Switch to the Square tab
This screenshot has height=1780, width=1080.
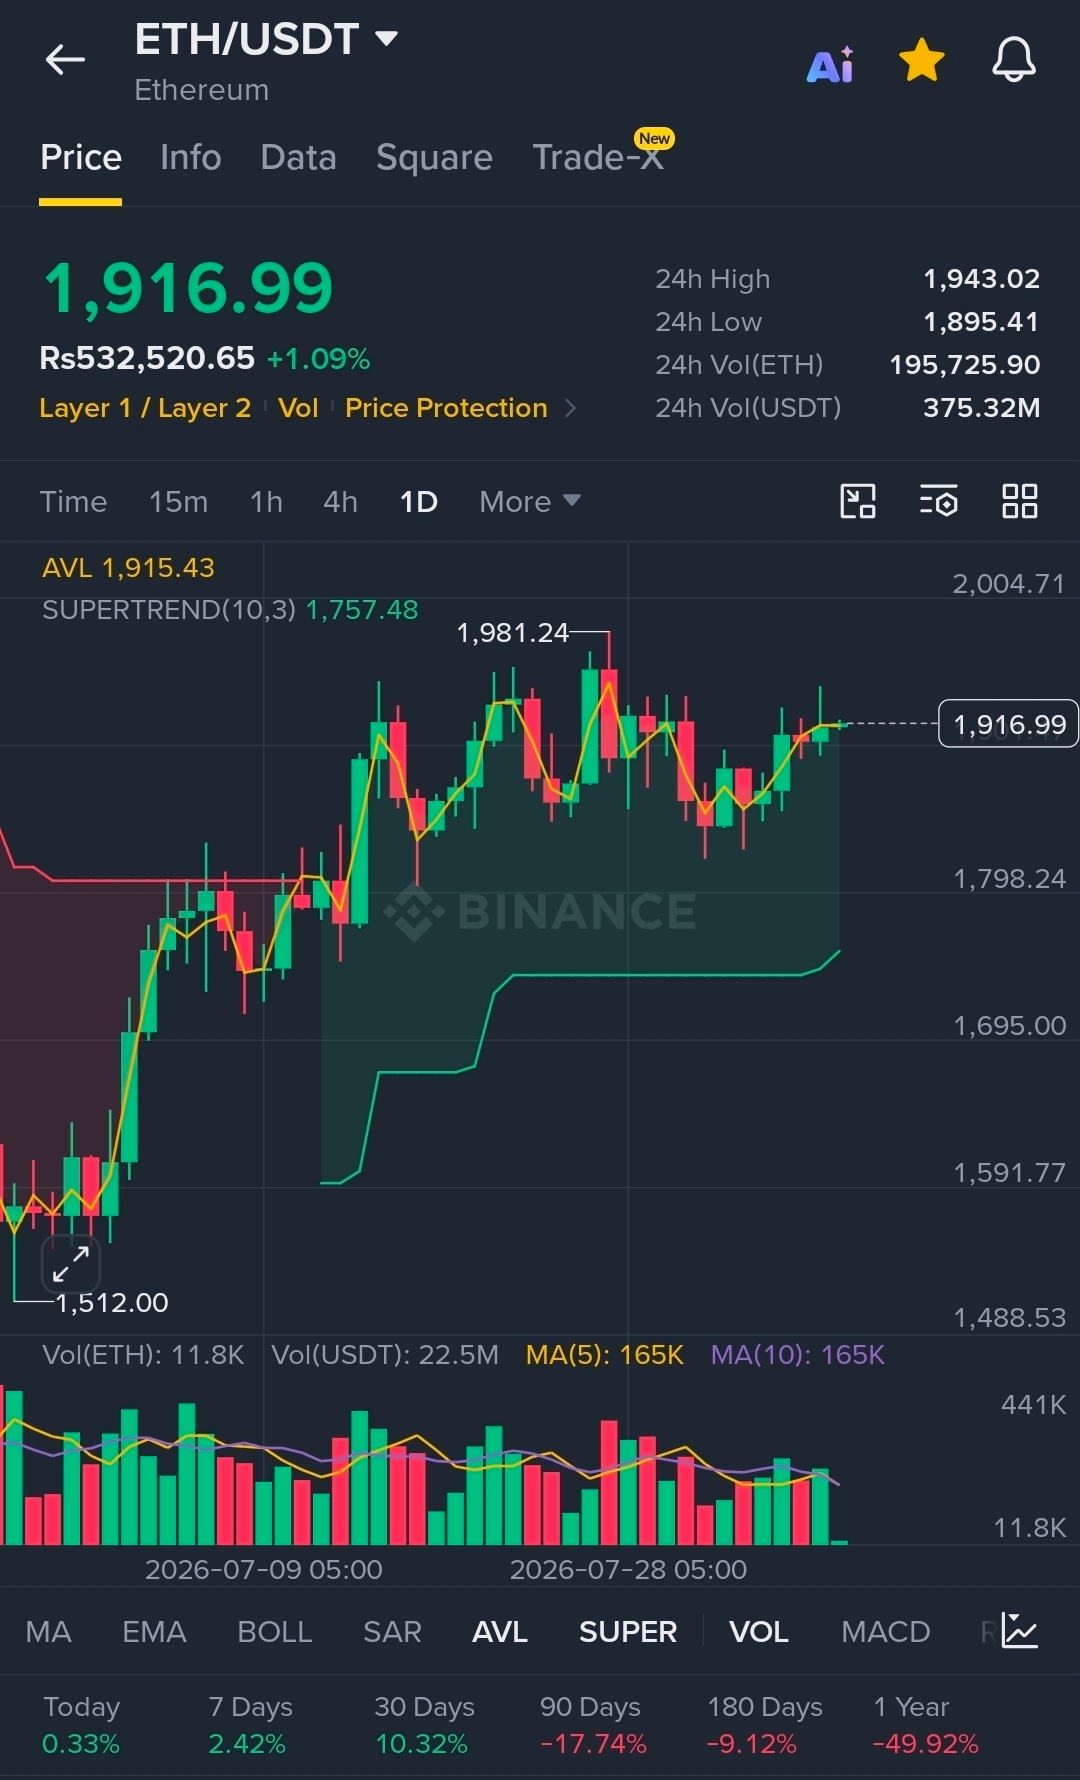coord(434,157)
